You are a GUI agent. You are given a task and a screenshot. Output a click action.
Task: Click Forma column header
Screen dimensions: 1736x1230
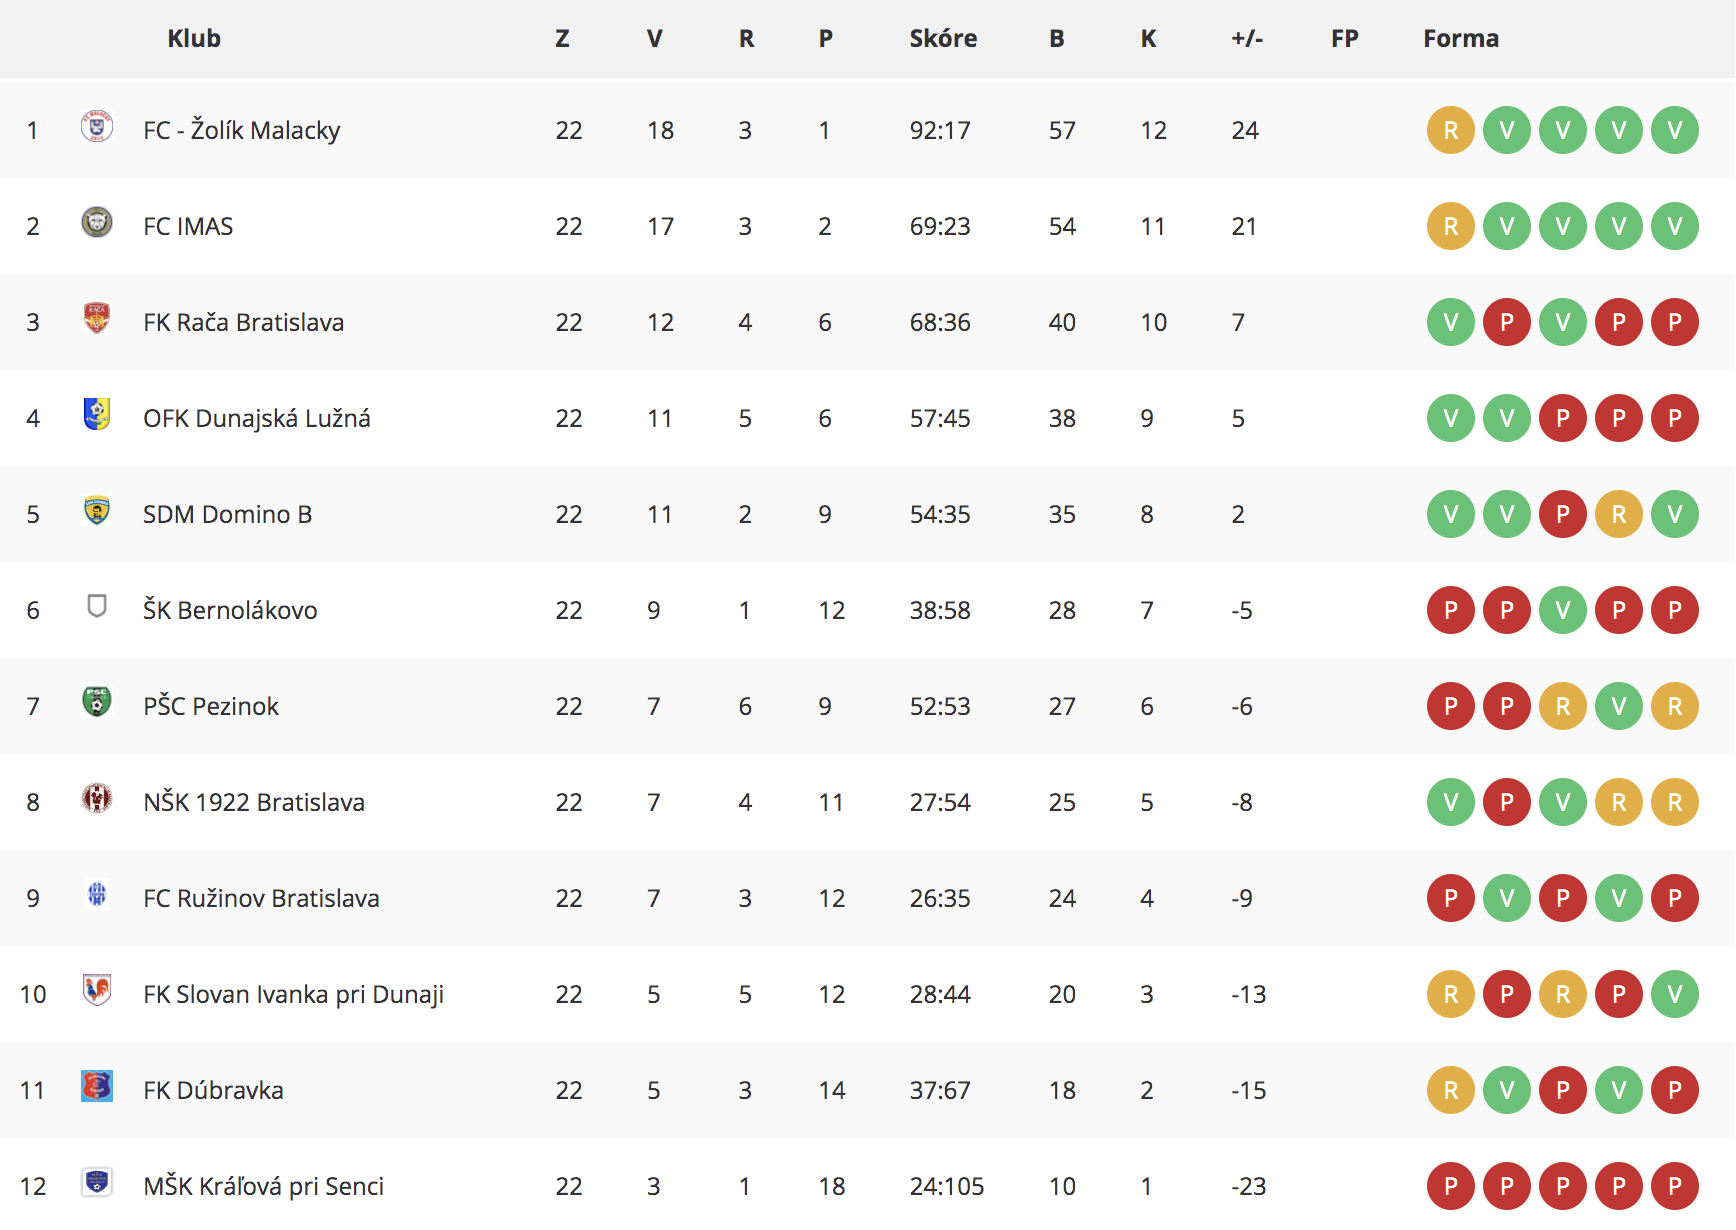(1461, 38)
